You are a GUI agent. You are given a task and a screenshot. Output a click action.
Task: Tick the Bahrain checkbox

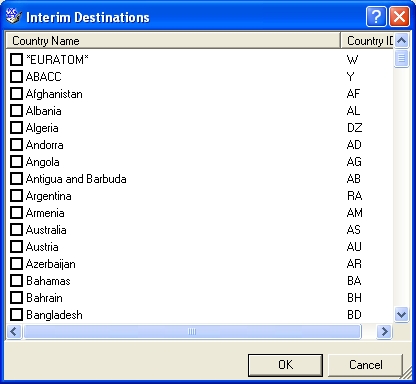16,298
